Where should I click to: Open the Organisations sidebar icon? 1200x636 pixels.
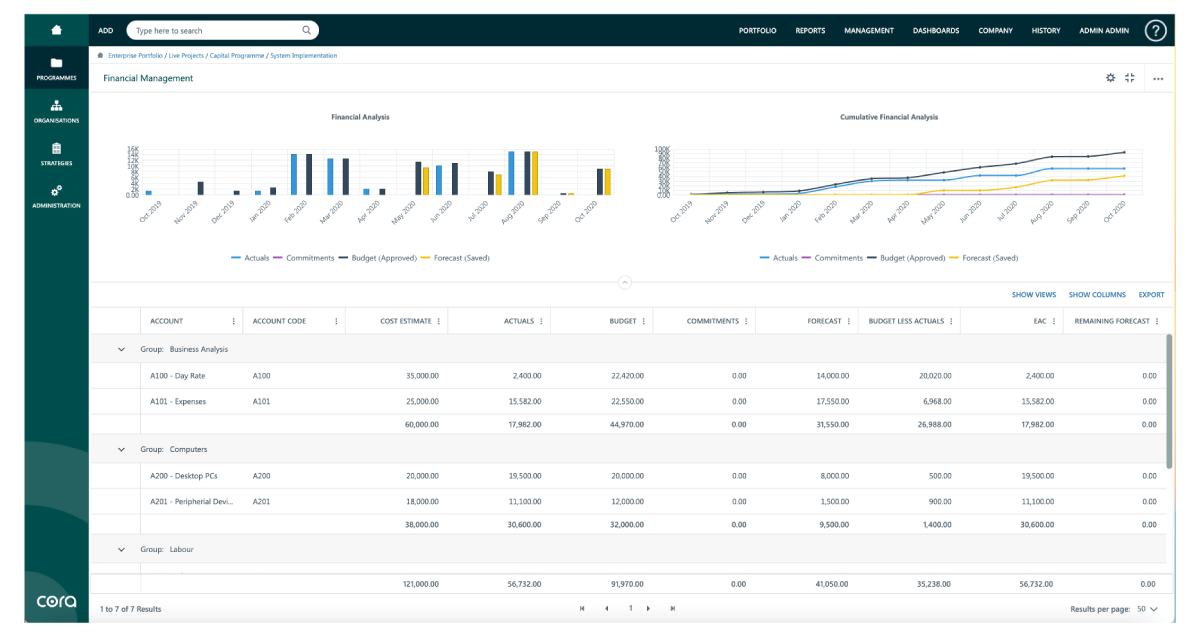[x=56, y=106]
